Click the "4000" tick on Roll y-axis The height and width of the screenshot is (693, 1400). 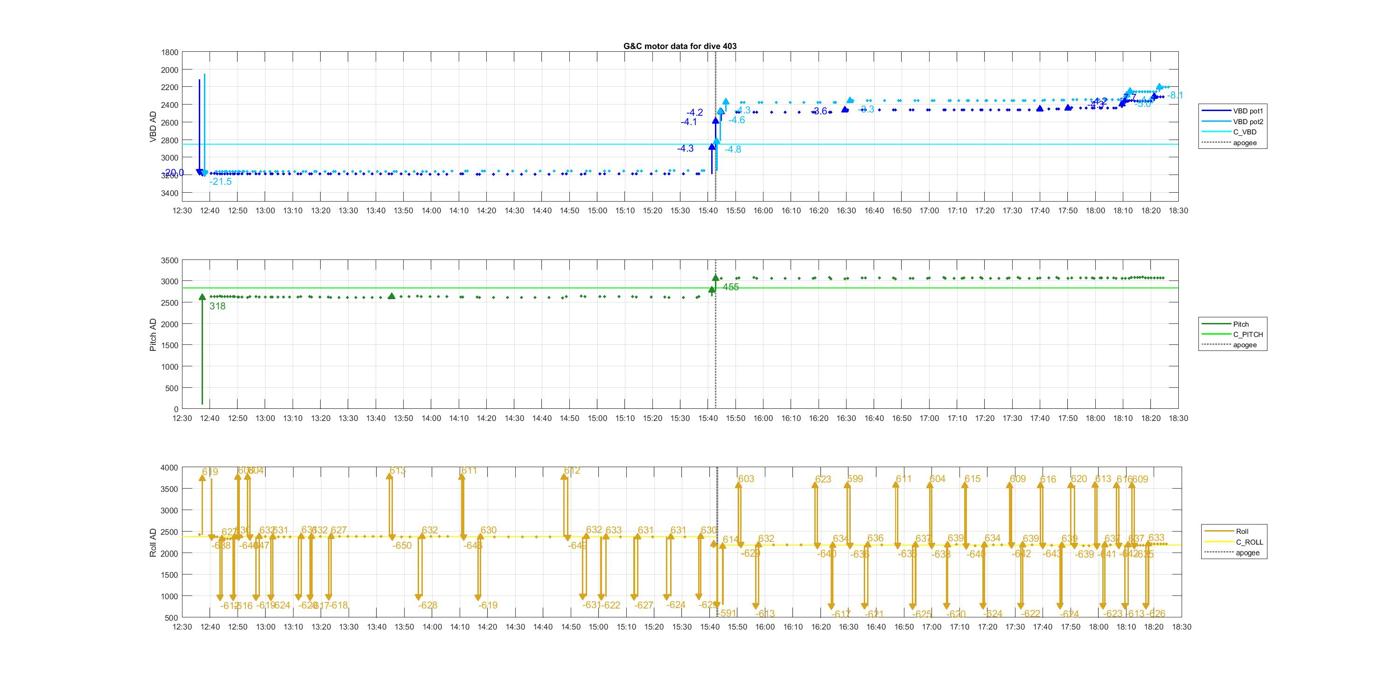click(x=170, y=468)
